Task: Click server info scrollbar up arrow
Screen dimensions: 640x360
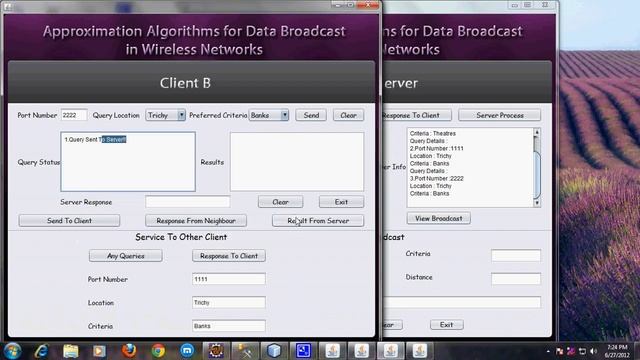Action: point(537,132)
